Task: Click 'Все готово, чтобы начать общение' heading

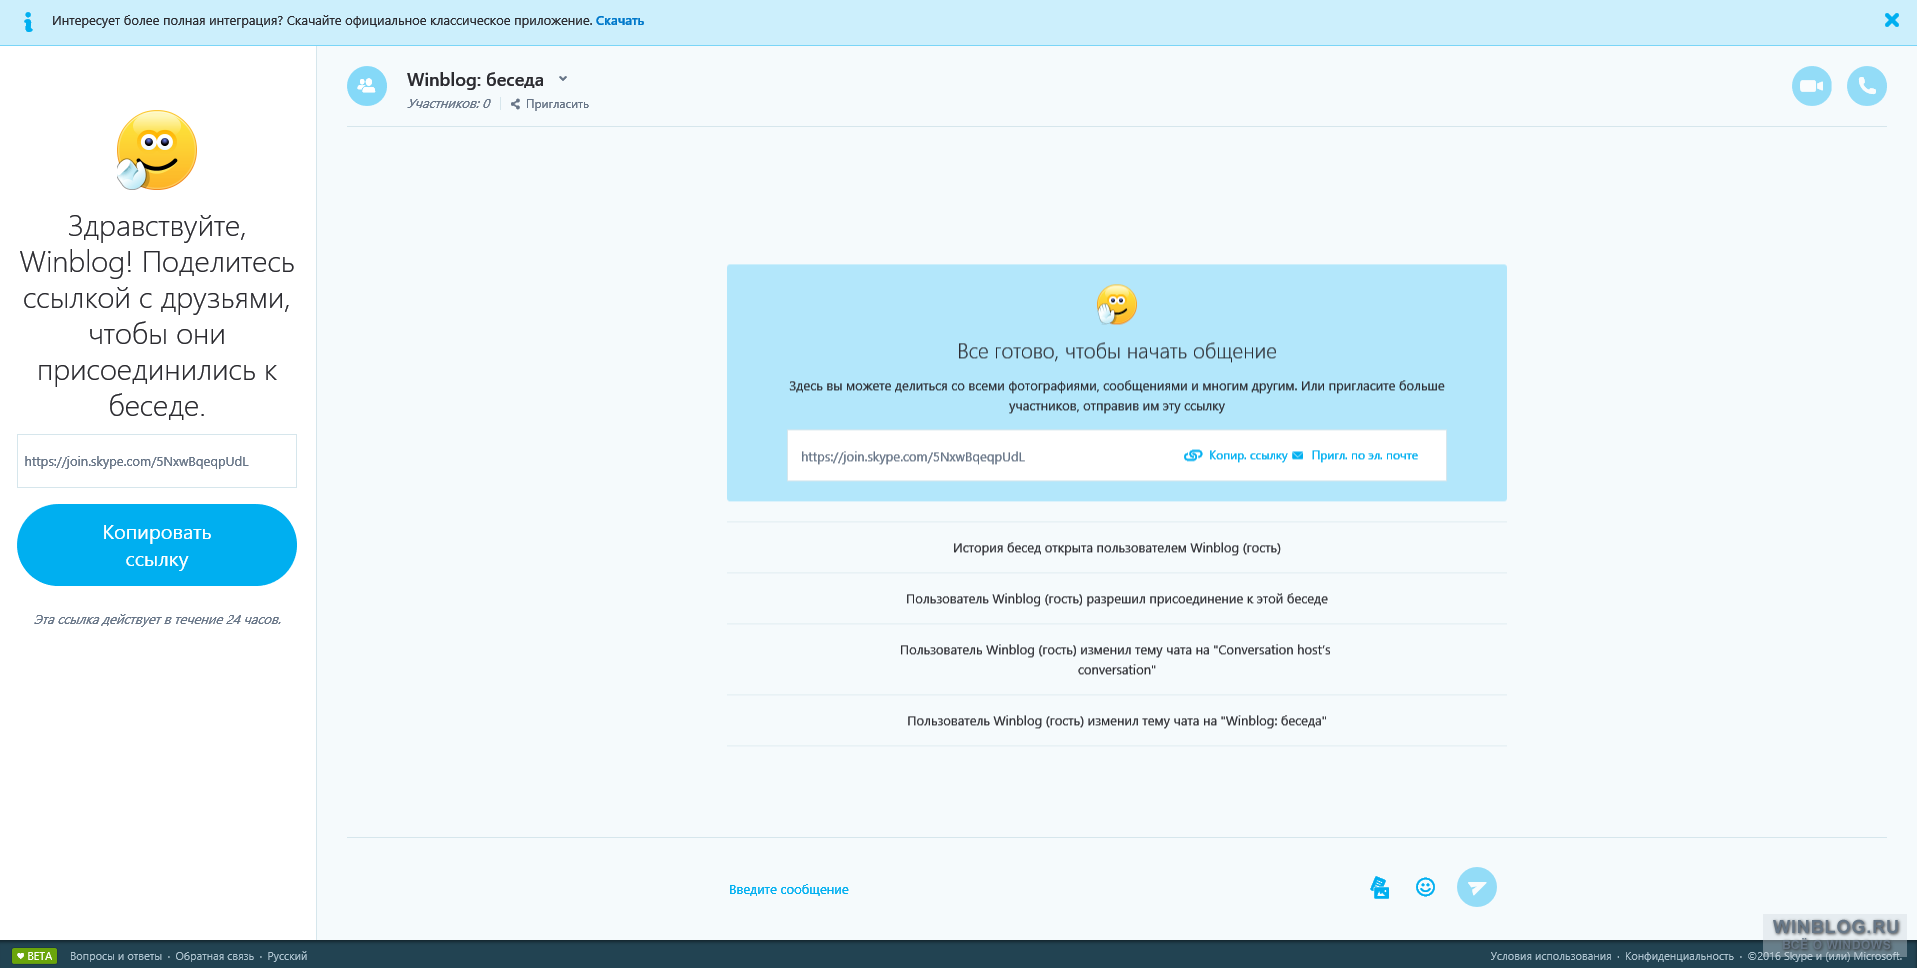Action: tap(1116, 351)
